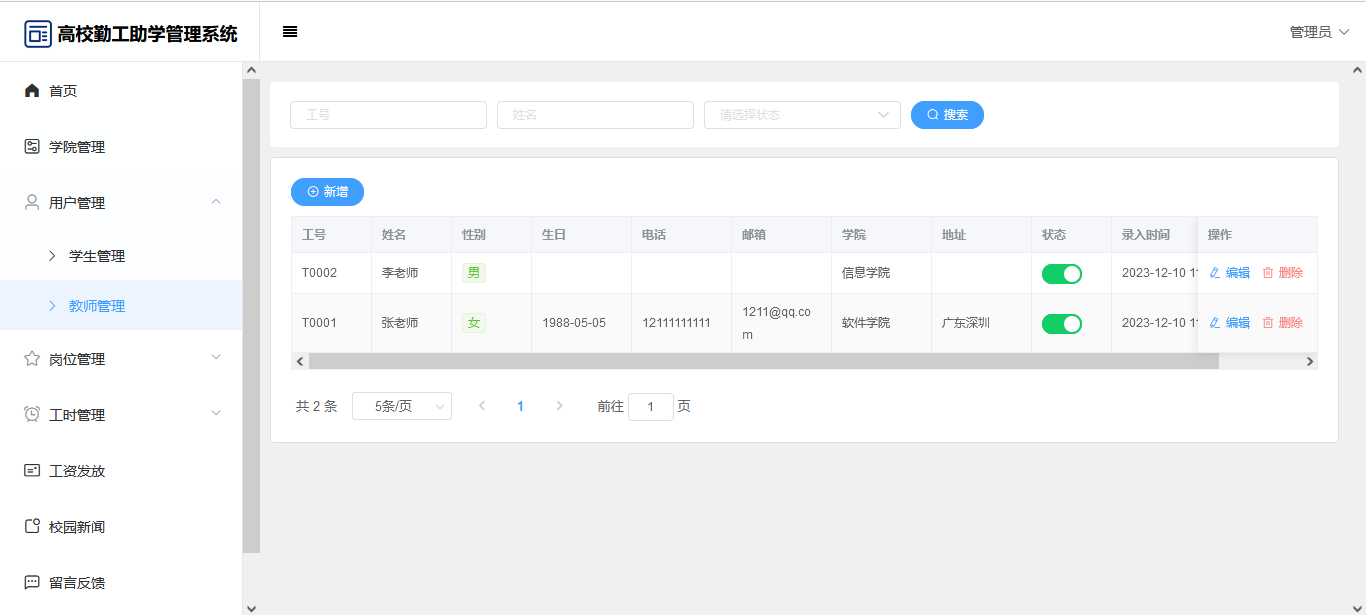Toggle status switch for 张老师
Image resolution: width=1366 pixels, height=615 pixels.
click(1061, 324)
